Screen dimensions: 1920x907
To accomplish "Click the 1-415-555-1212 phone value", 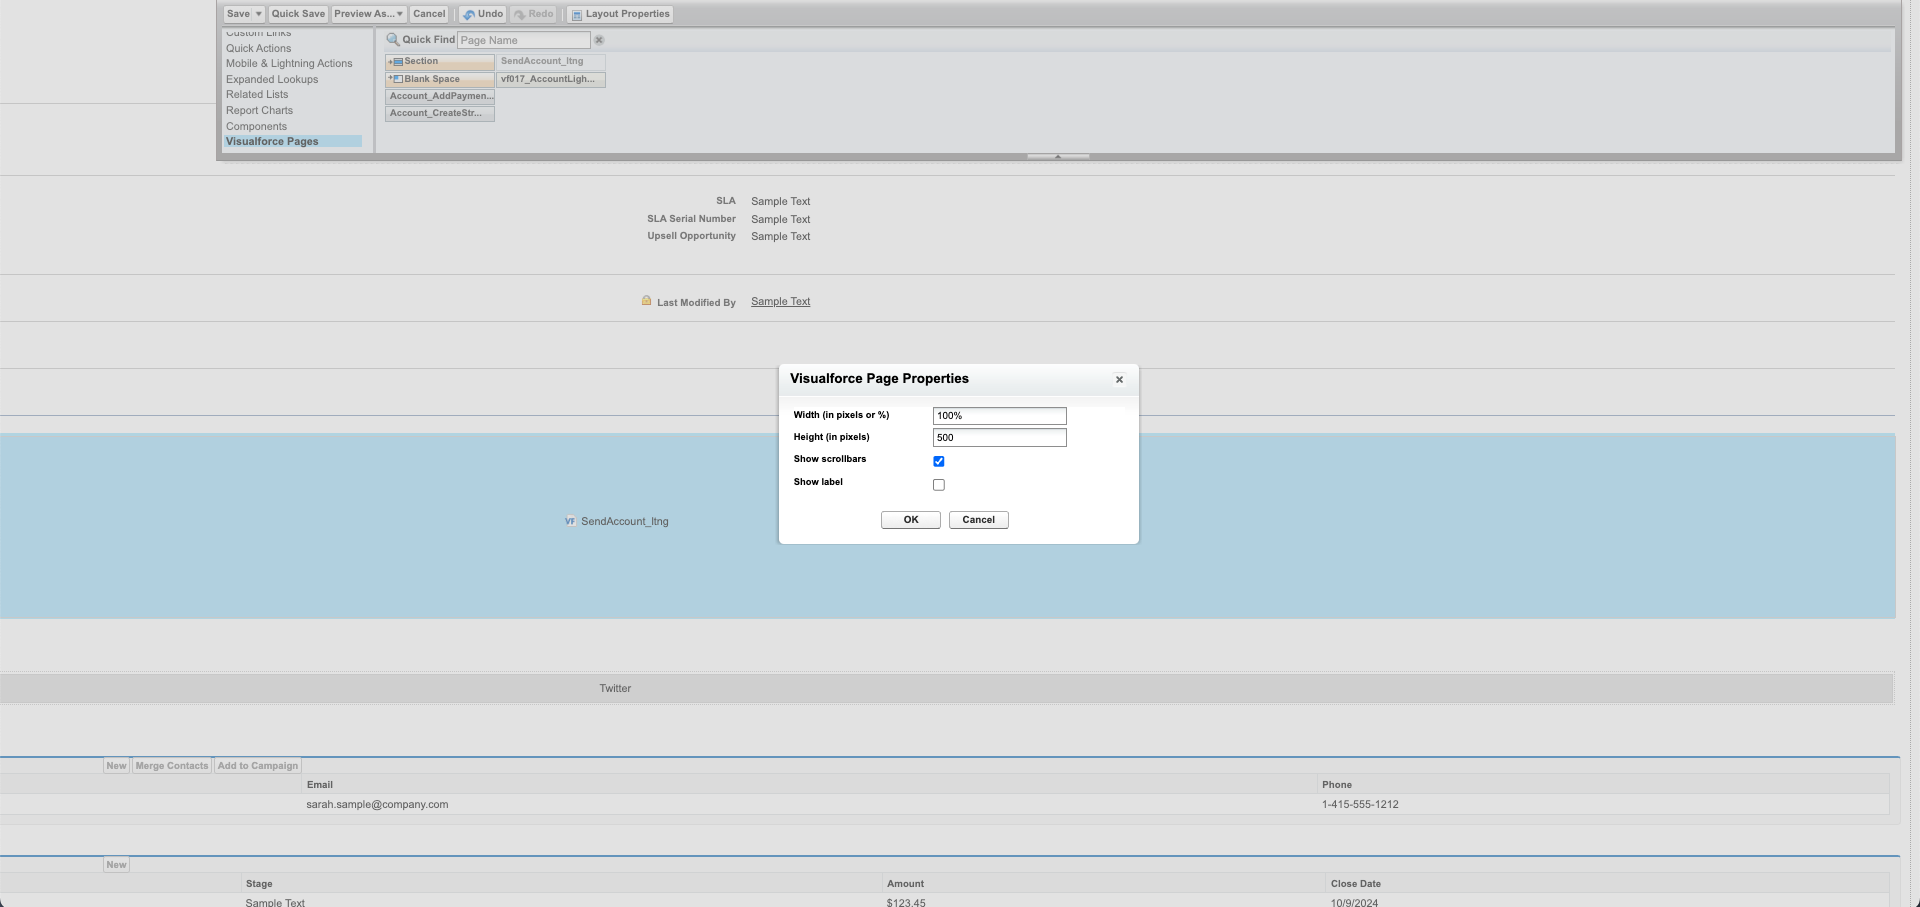I will tap(1360, 804).
